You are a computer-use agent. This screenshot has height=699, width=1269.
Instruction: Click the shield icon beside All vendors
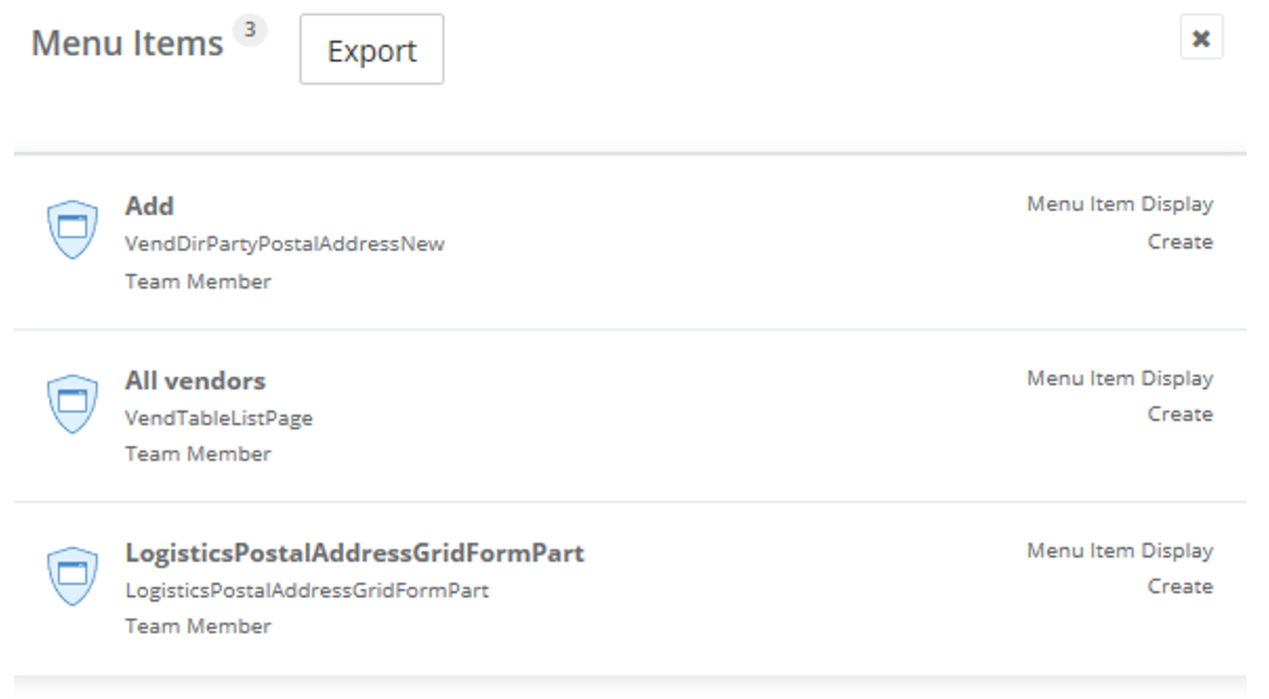click(x=73, y=404)
